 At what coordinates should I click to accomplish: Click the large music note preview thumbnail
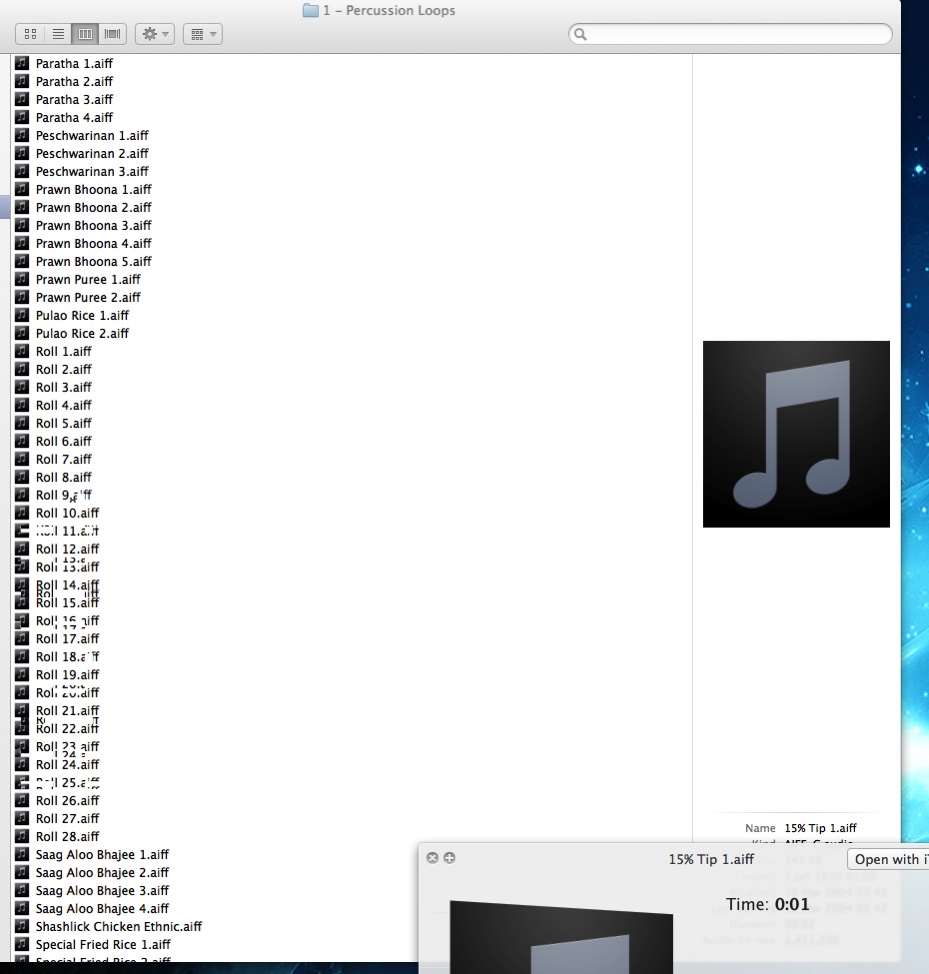click(x=796, y=434)
